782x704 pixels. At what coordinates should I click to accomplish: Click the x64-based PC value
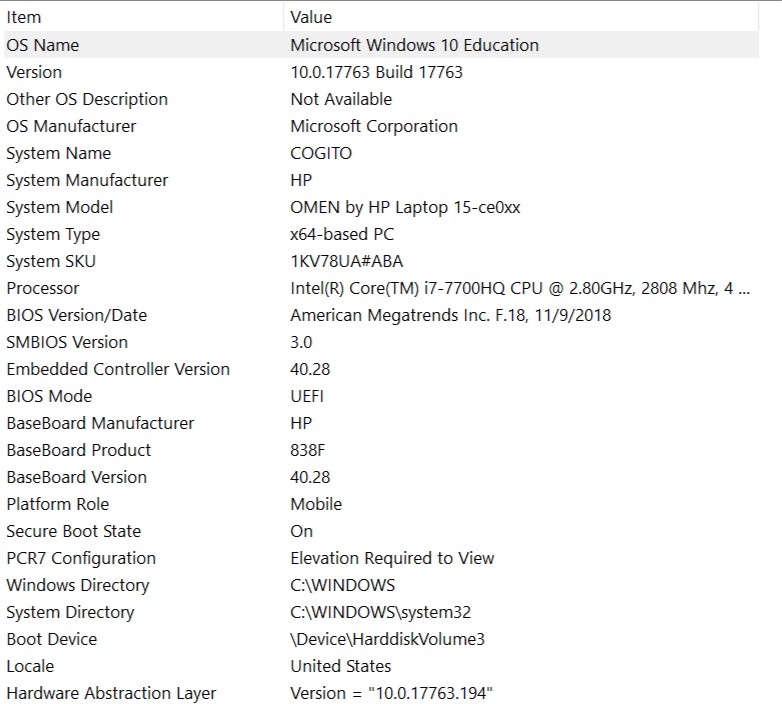[342, 233]
